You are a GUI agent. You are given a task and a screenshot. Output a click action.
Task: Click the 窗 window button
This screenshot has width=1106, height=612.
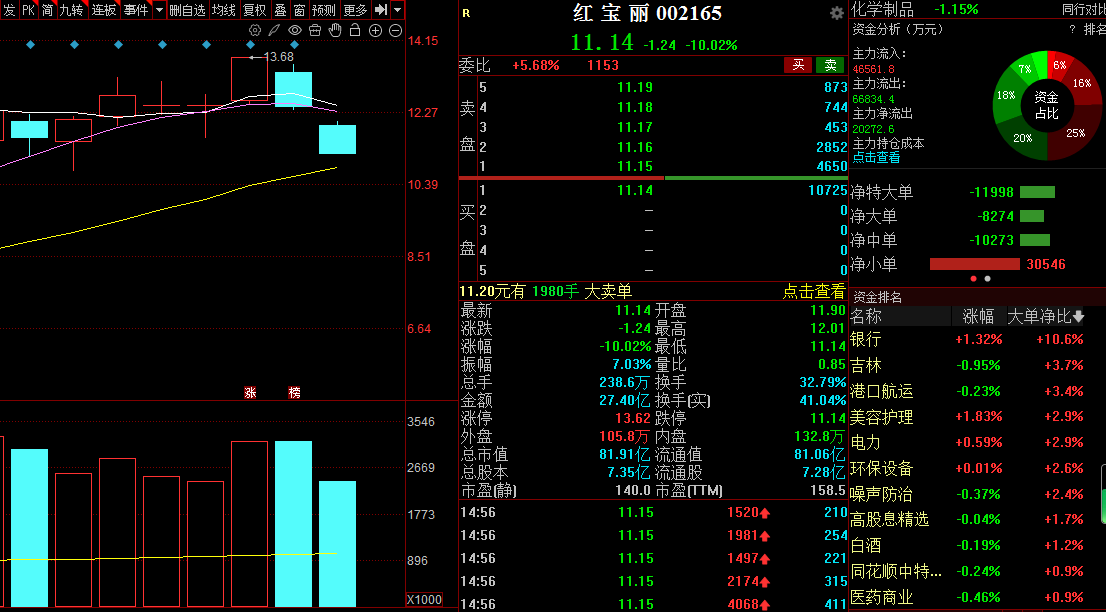click(x=299, y=10)
